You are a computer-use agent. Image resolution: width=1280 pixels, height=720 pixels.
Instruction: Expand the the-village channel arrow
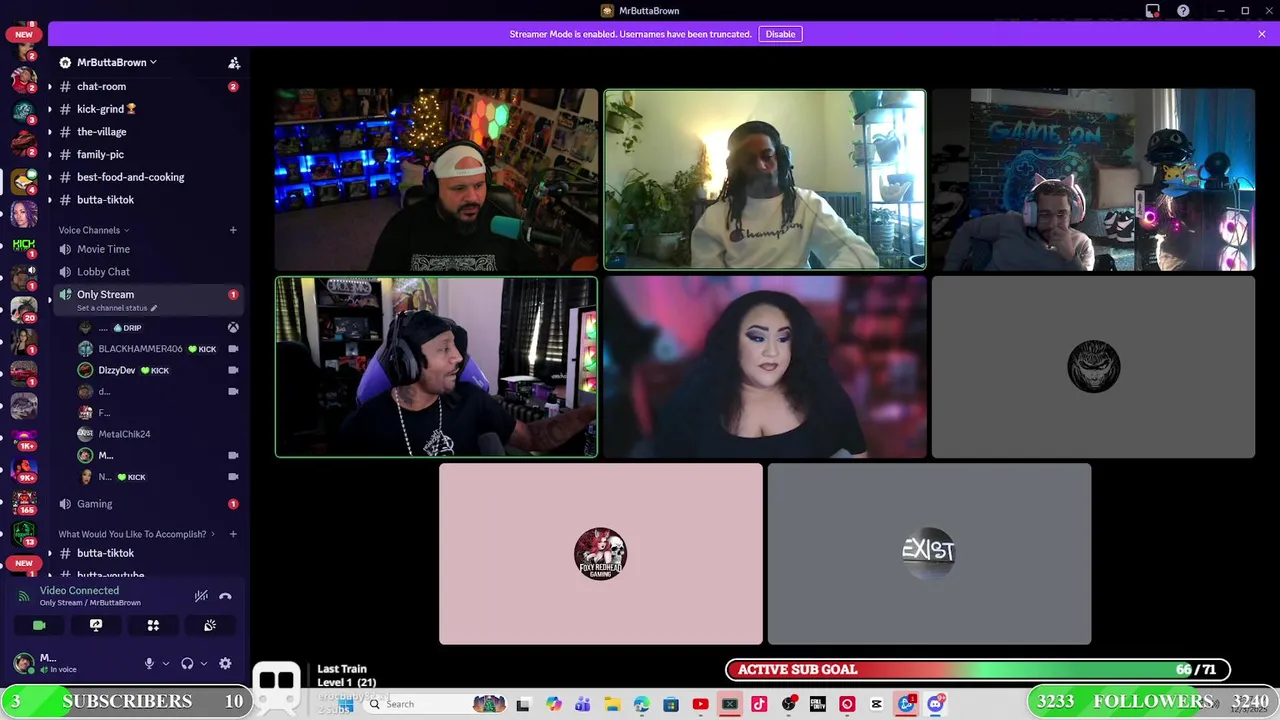click(49, 132)
